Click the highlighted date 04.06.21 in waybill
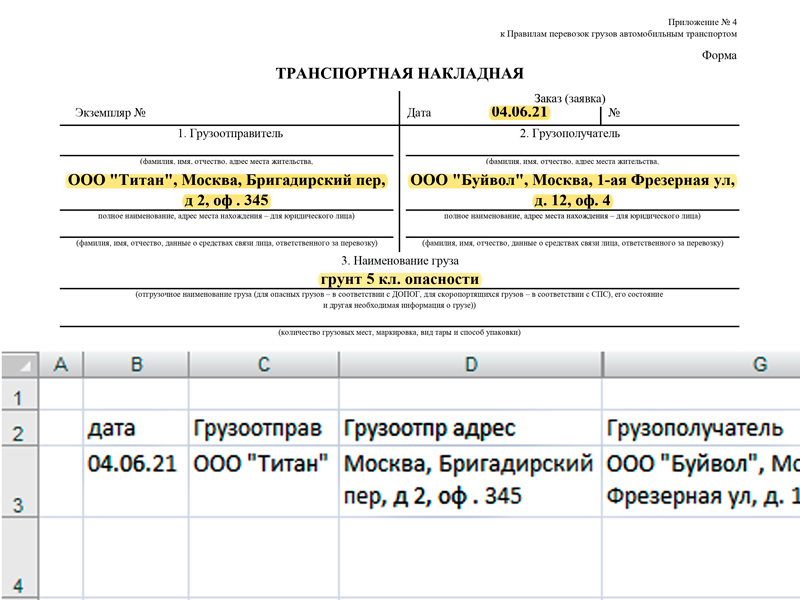 point(519,112)
